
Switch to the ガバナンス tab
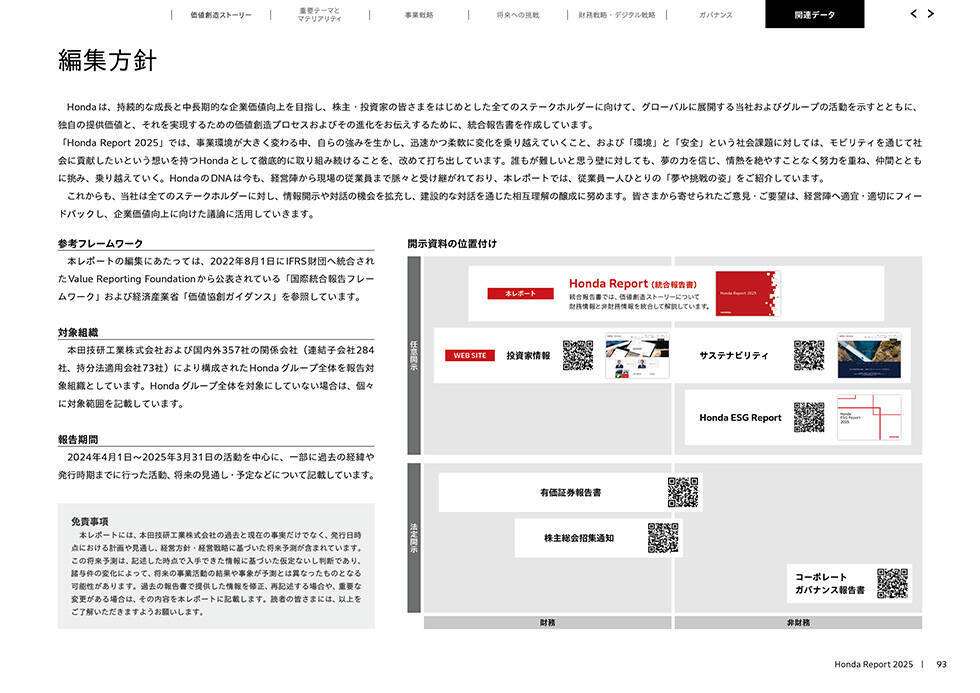[716, 15]
